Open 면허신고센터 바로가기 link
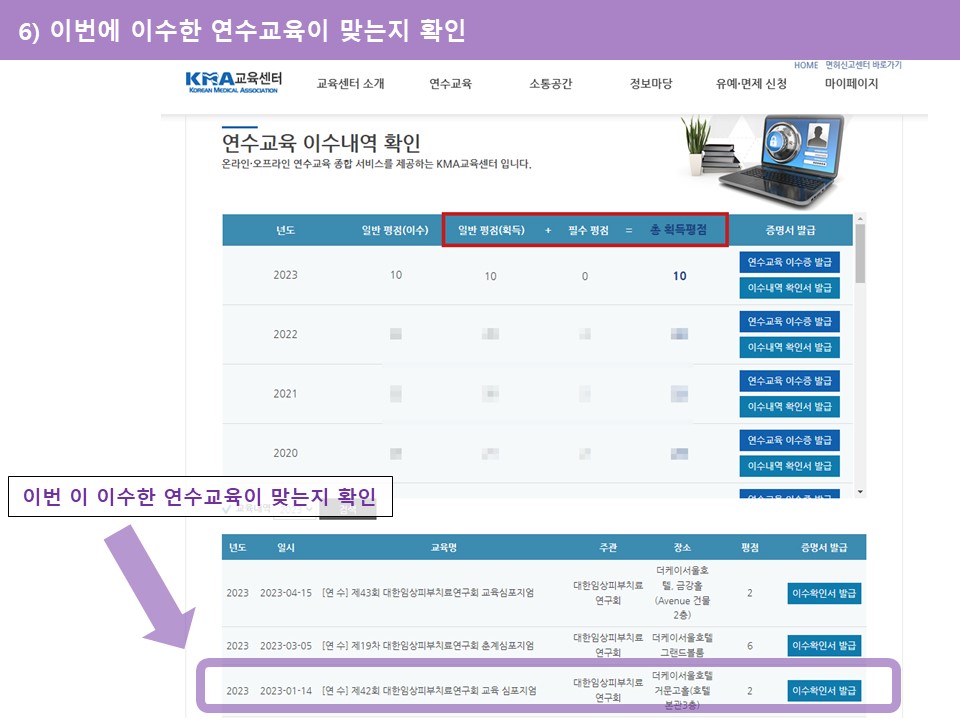The image size is (960, 720). pyautogui.click(x=863, y=65)
